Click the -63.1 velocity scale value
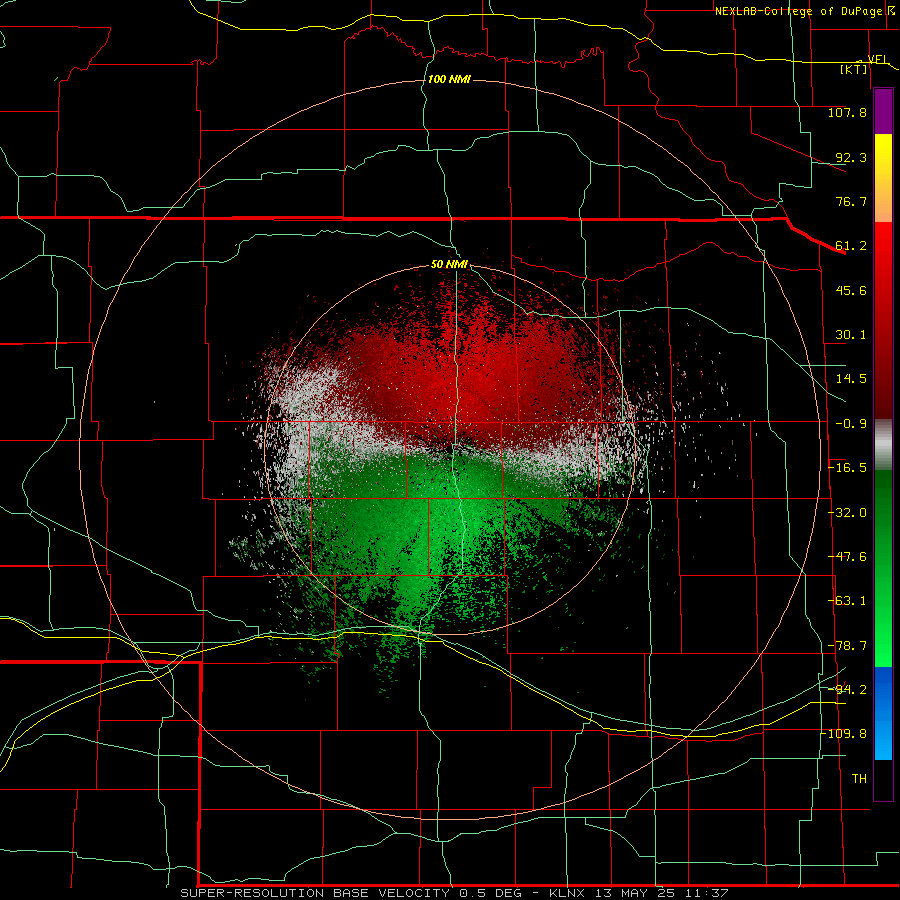The width and height of the screenshot is (900, 900). pos(847,601)
